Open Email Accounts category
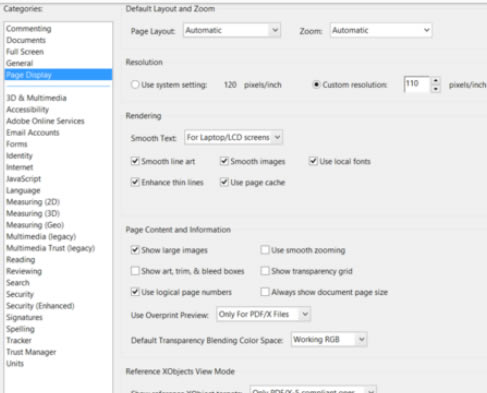The width and height of the screenshot is (487, 393). click(x=33, y=133)
